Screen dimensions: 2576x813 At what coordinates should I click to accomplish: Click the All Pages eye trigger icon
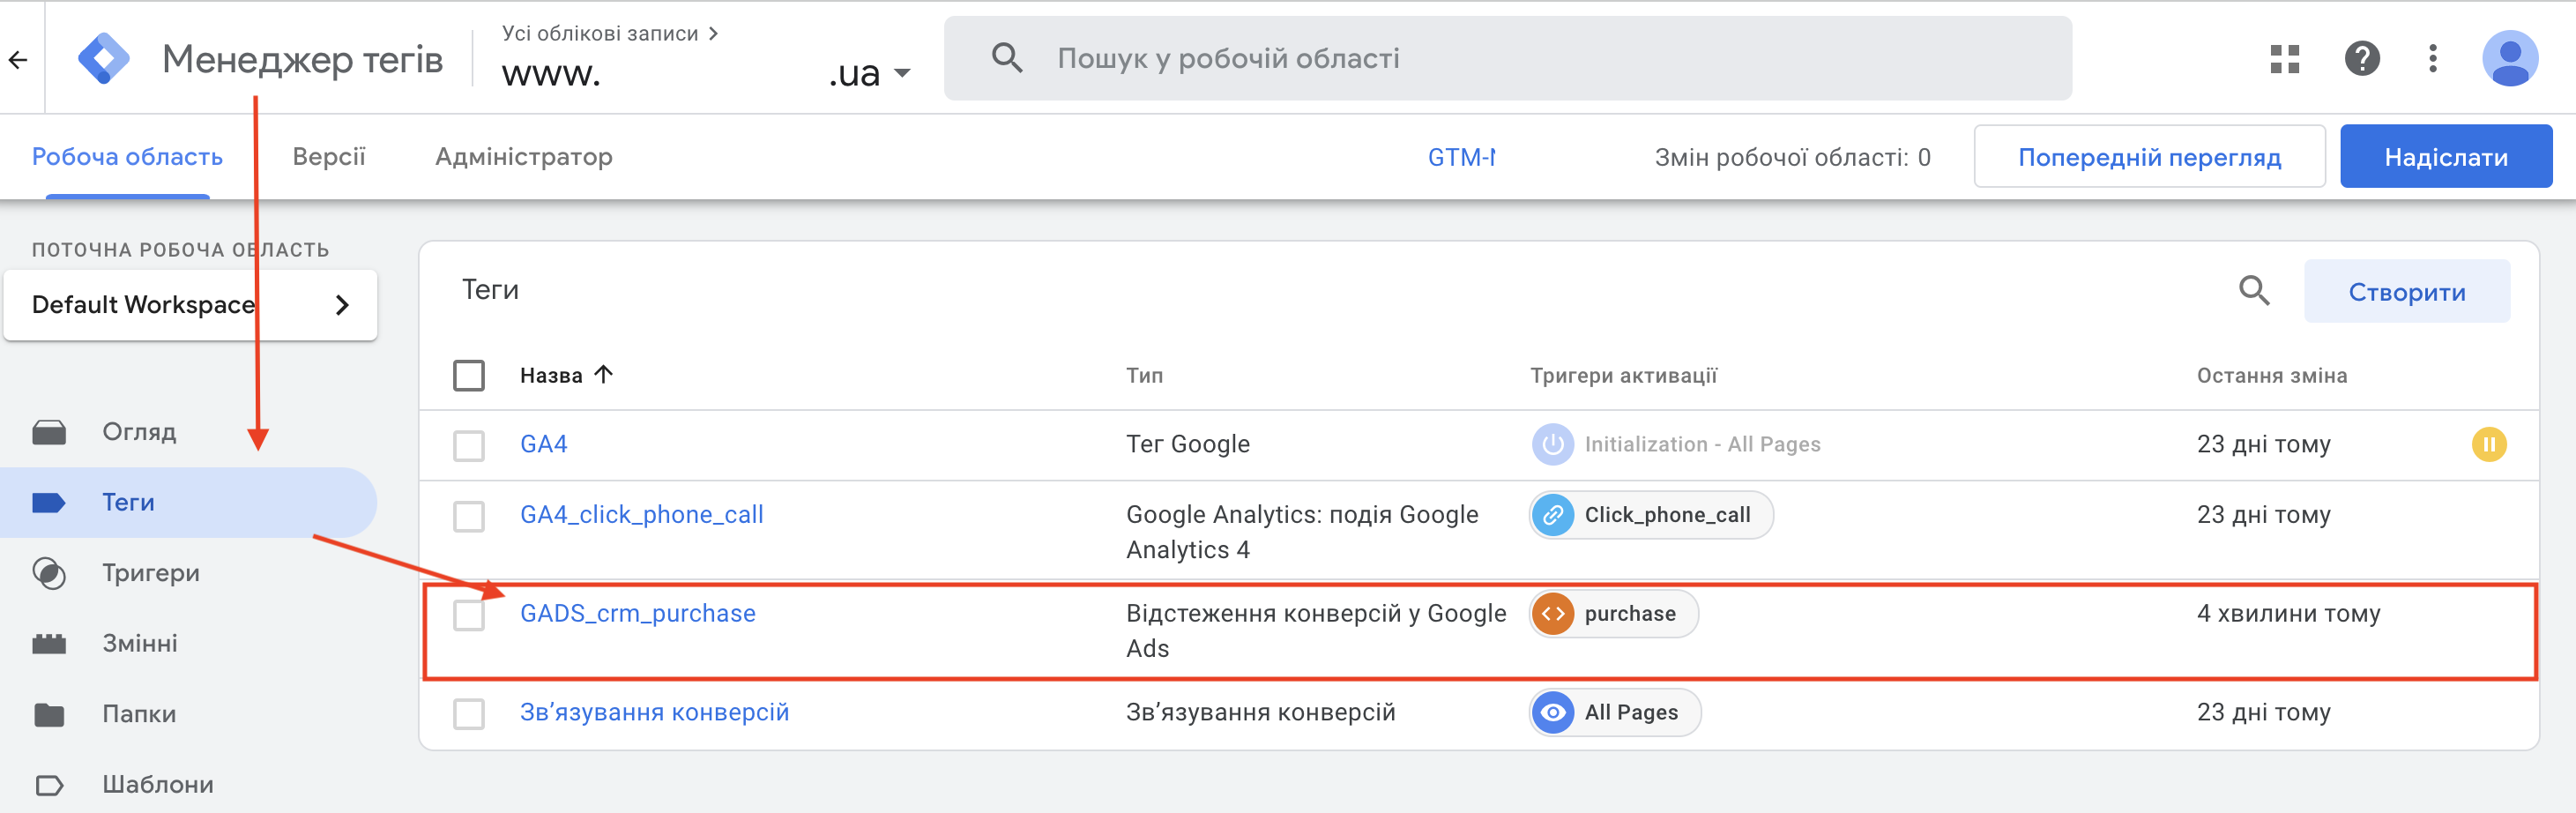[1553, 712]
